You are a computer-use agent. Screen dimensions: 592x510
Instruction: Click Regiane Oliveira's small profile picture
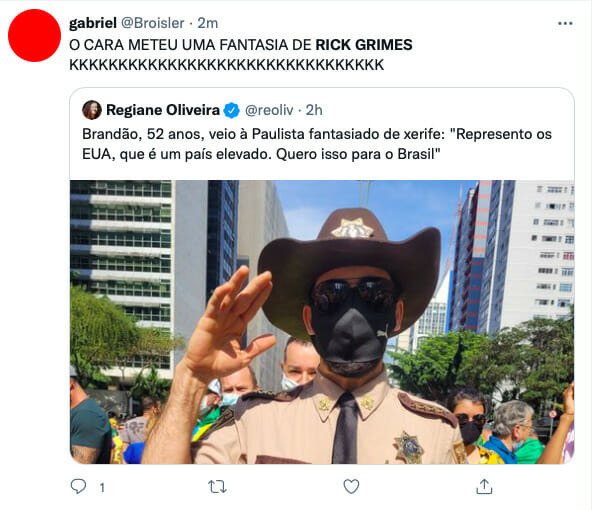[x=92, y=110]
